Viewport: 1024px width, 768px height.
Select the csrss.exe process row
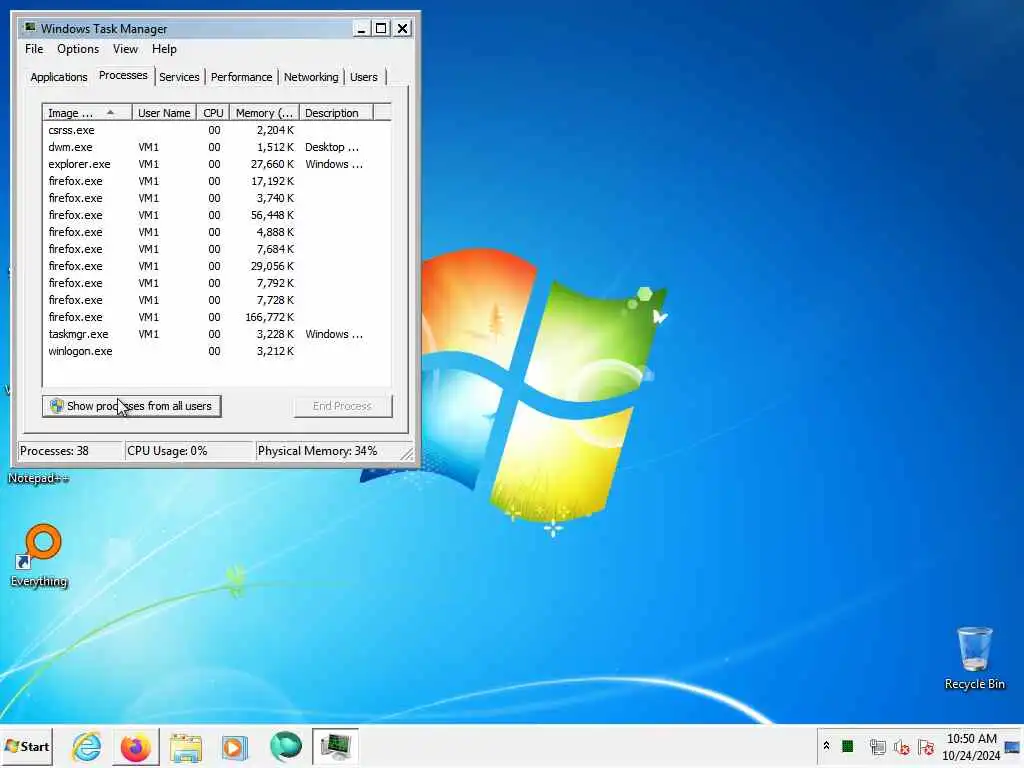(x=217, y=130)
